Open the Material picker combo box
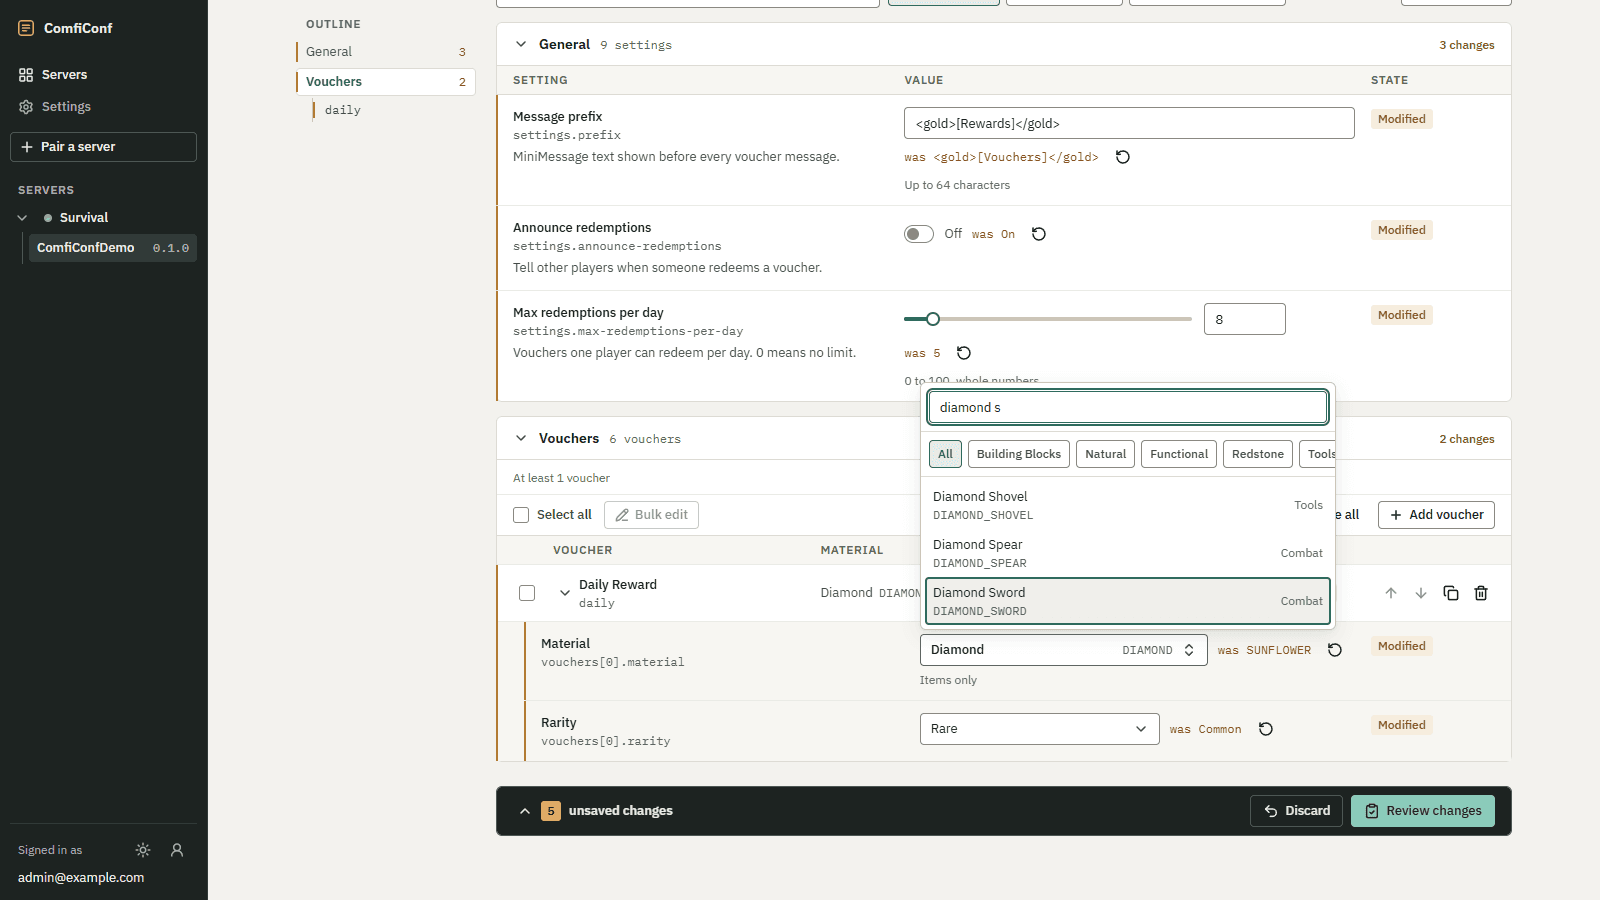Screen dimensions: 1600x900 click(x=1063, y=650)
